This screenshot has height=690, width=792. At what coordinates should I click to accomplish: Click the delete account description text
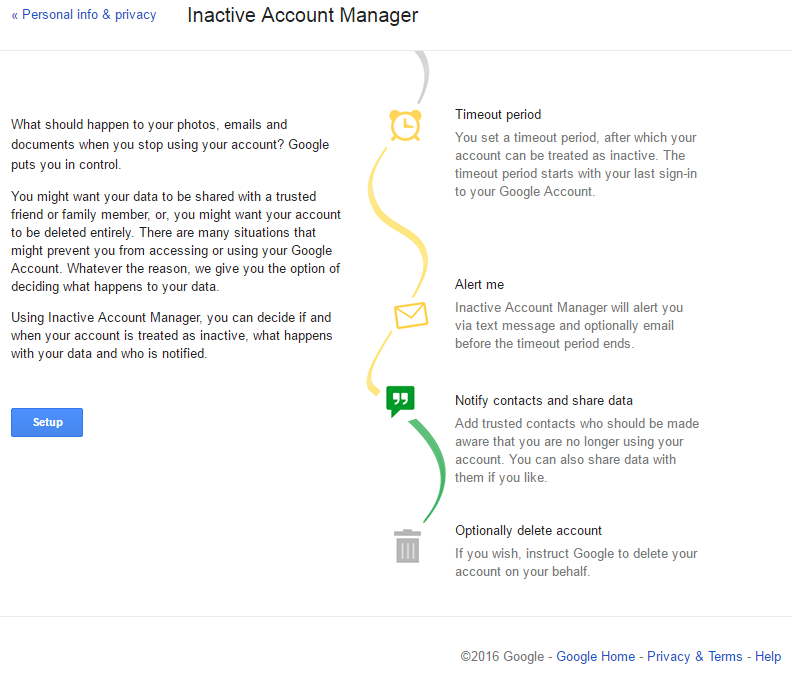click(576, 562)
